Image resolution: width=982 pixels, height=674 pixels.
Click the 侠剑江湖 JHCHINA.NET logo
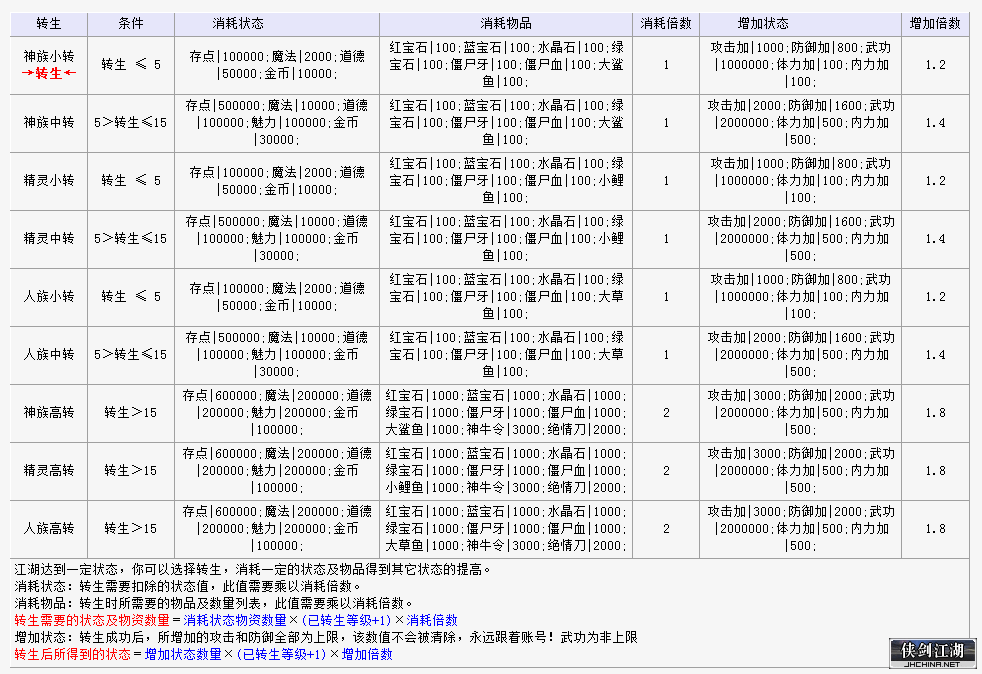[933, 653]
